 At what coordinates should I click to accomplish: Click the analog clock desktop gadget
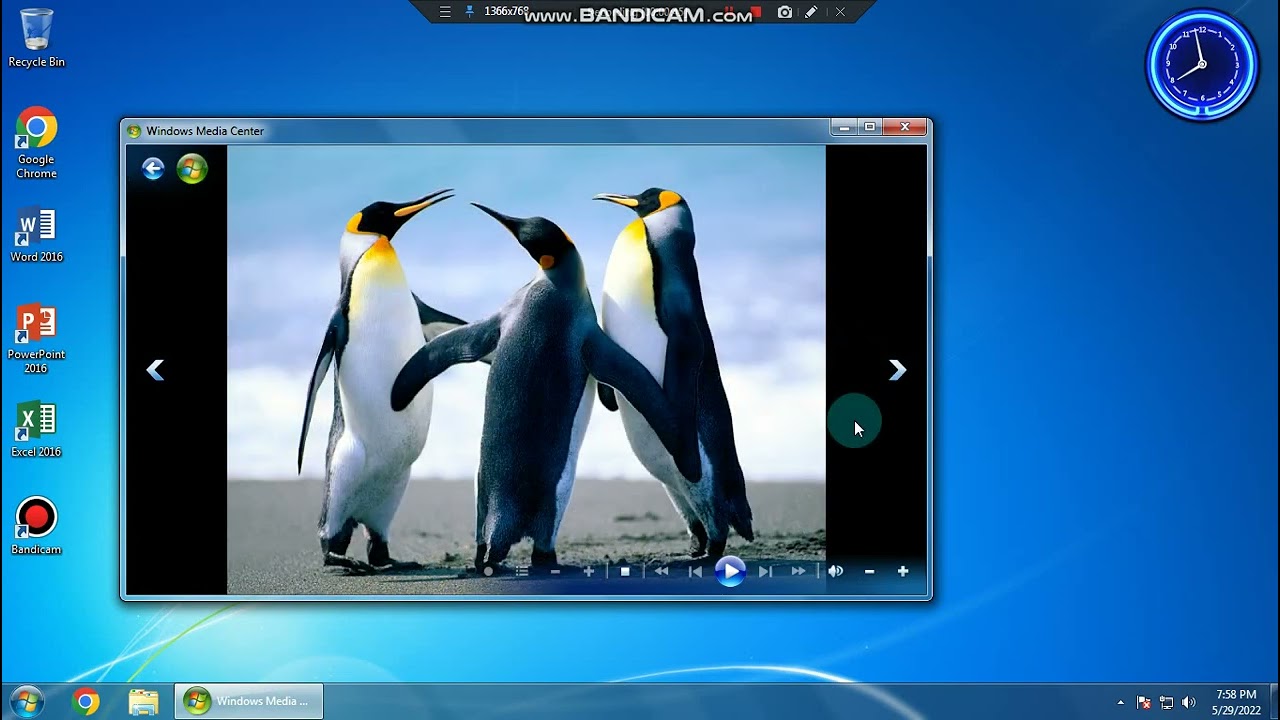1202,65
